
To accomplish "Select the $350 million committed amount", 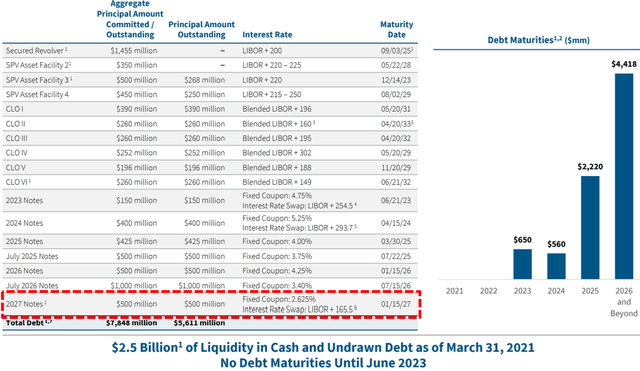I will [136, 65].
